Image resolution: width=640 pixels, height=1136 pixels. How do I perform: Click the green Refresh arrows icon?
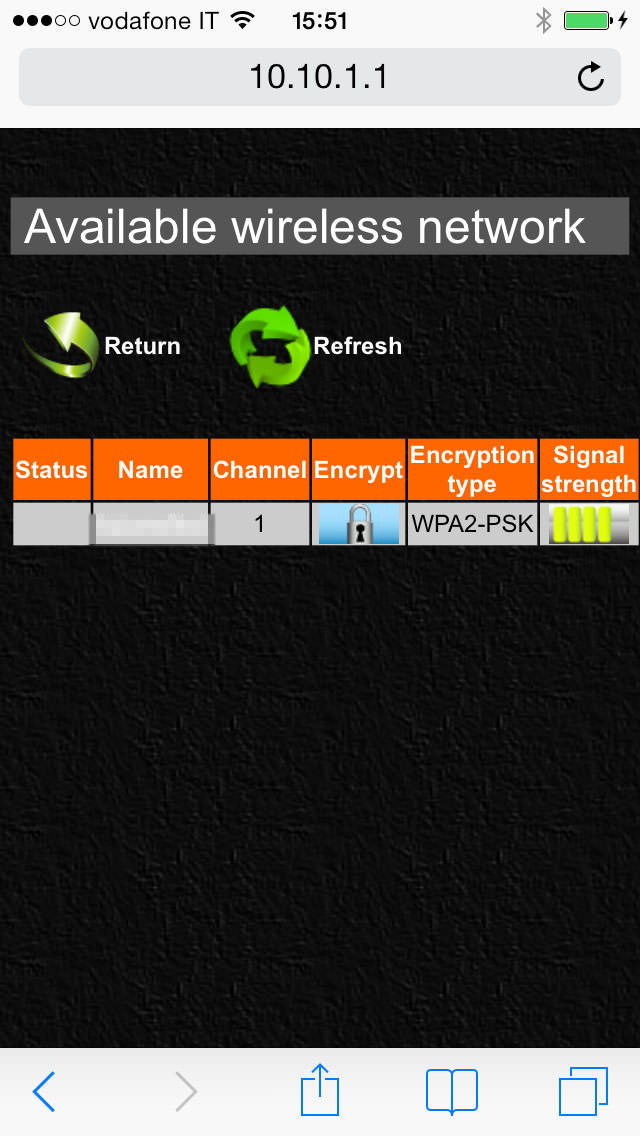[268, 346]
